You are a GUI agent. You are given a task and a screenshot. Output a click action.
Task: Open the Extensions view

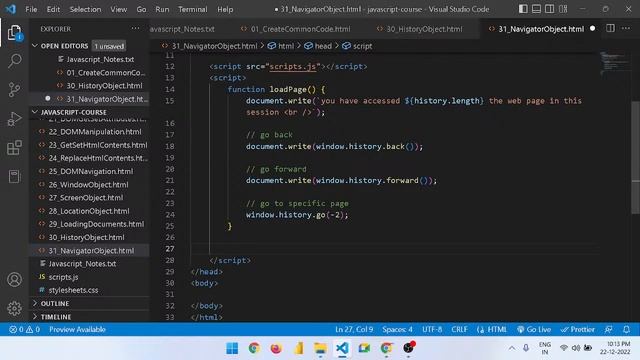tap(14, 148)
